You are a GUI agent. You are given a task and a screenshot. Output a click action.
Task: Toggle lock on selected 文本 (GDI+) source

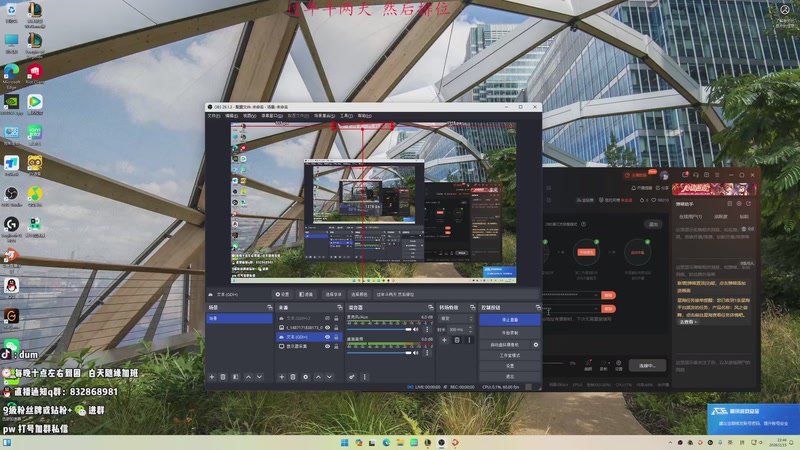[333, 337]
